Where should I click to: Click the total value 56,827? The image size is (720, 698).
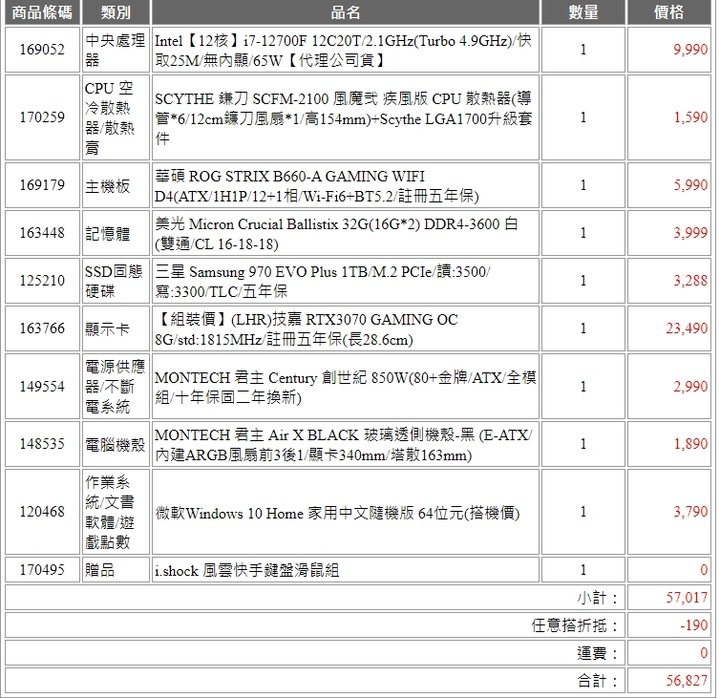point(687,680)
